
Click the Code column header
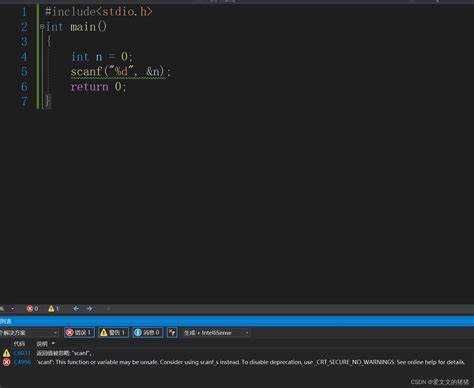pos(19,344)
